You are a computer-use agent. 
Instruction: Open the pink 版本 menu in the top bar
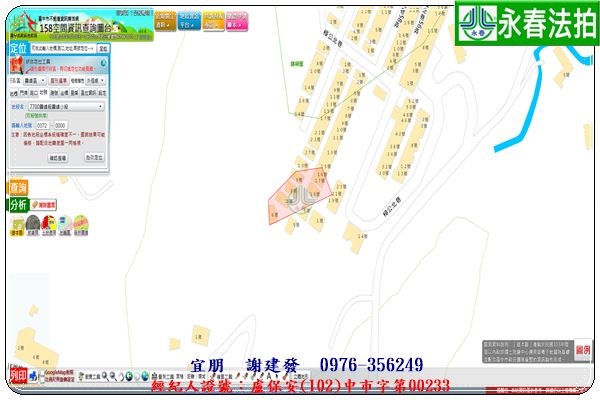237,21
